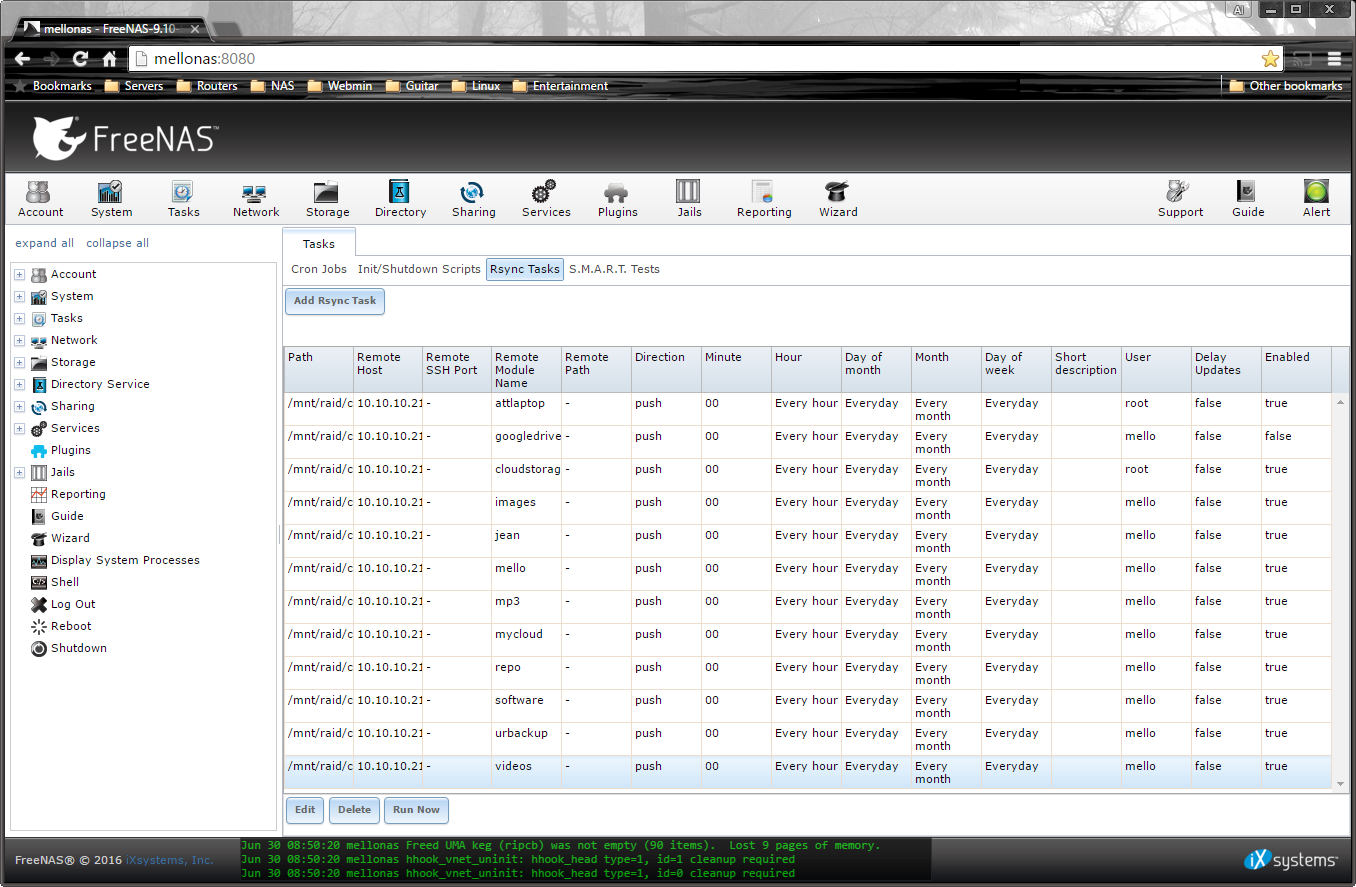1356x887 pixels.
Task: Click collapse all link
Action: point(117,243)
